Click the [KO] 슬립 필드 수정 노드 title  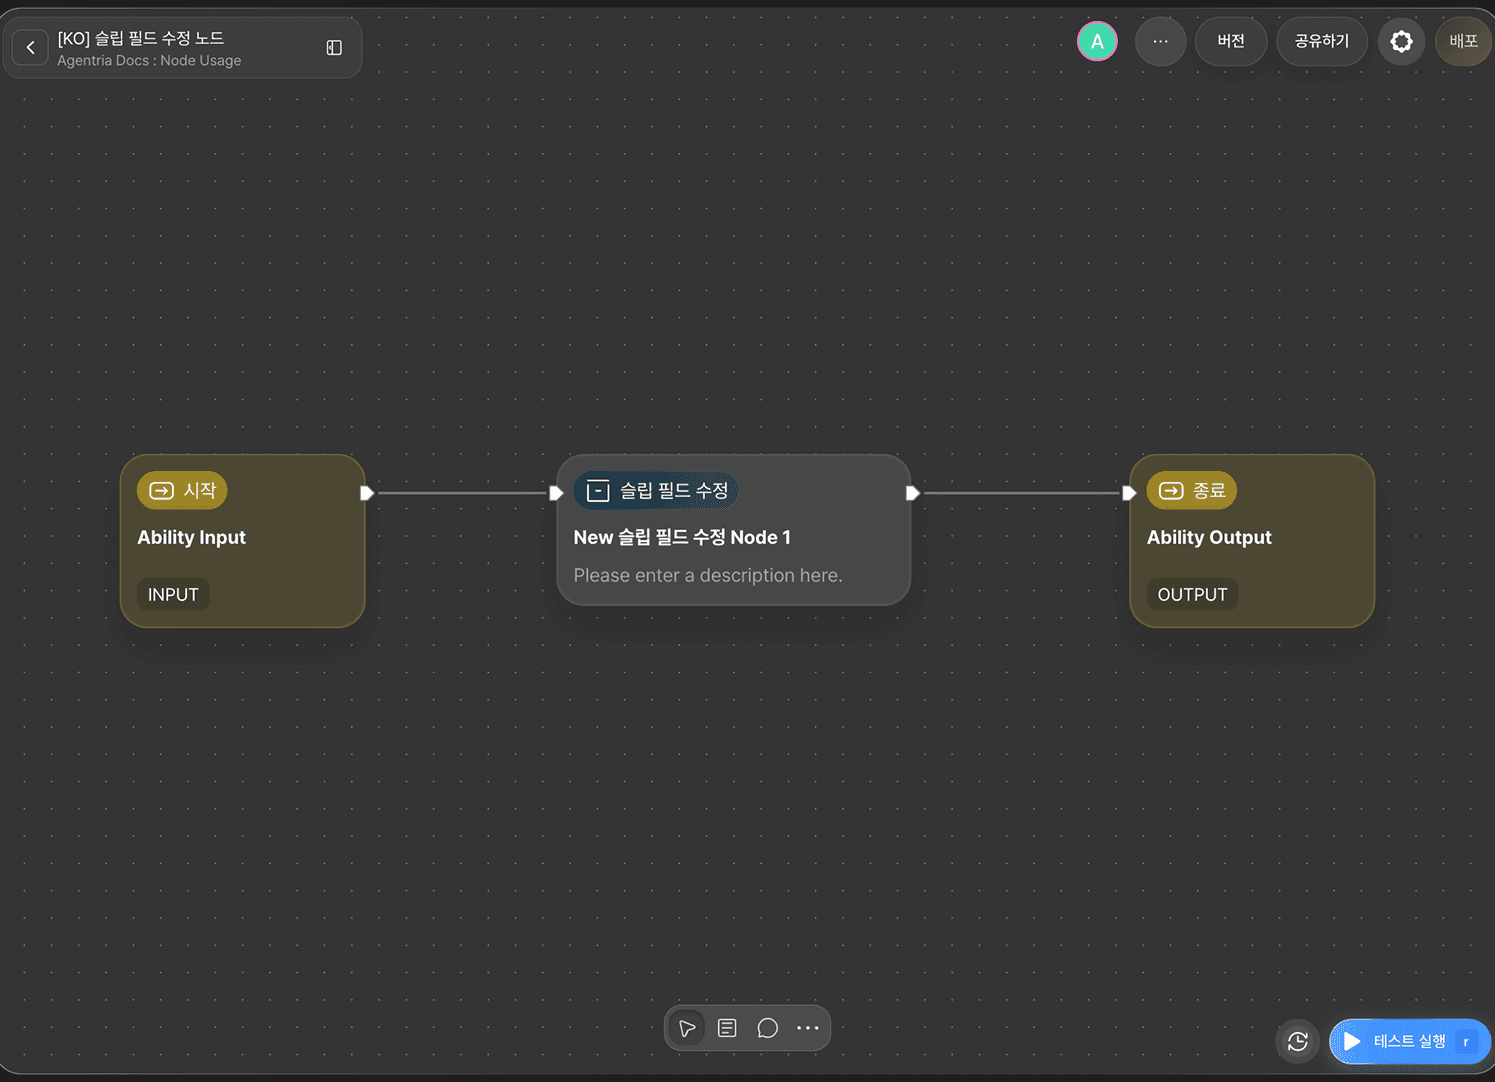pyautogui.click(x=141, y=38)
